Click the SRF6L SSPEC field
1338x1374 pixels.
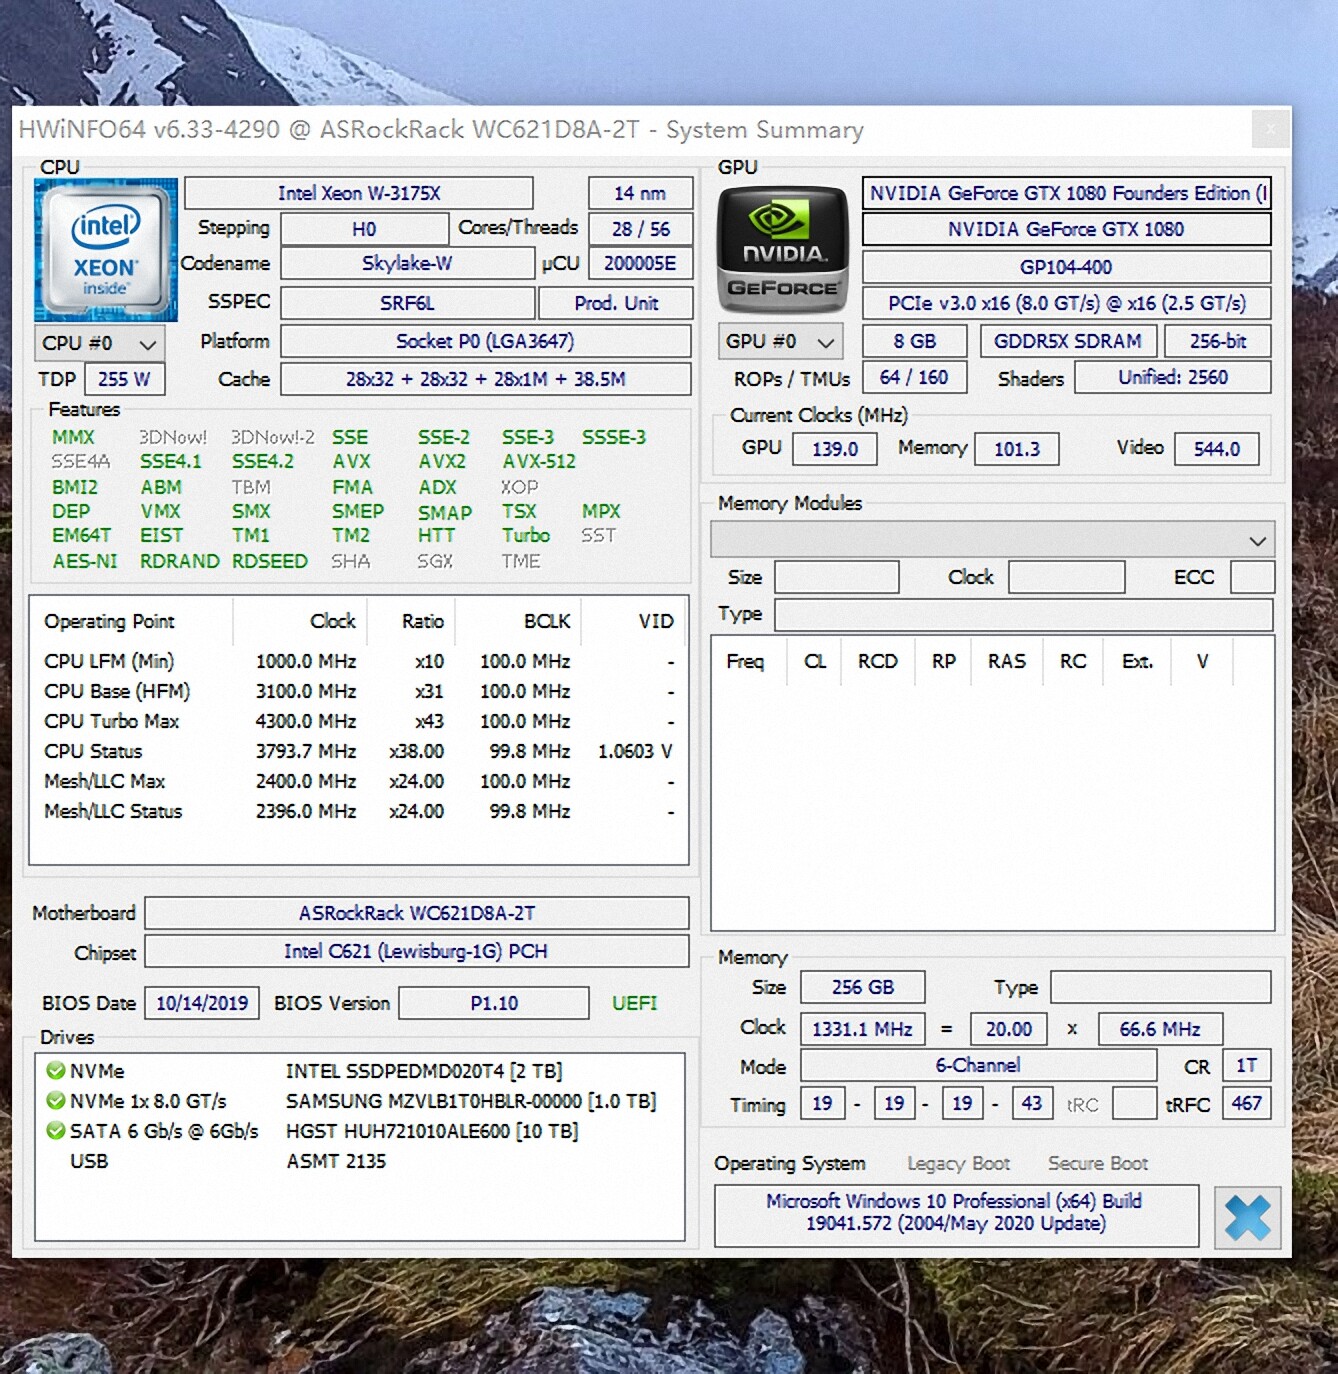pyautogui.click(x=407, y=303)
